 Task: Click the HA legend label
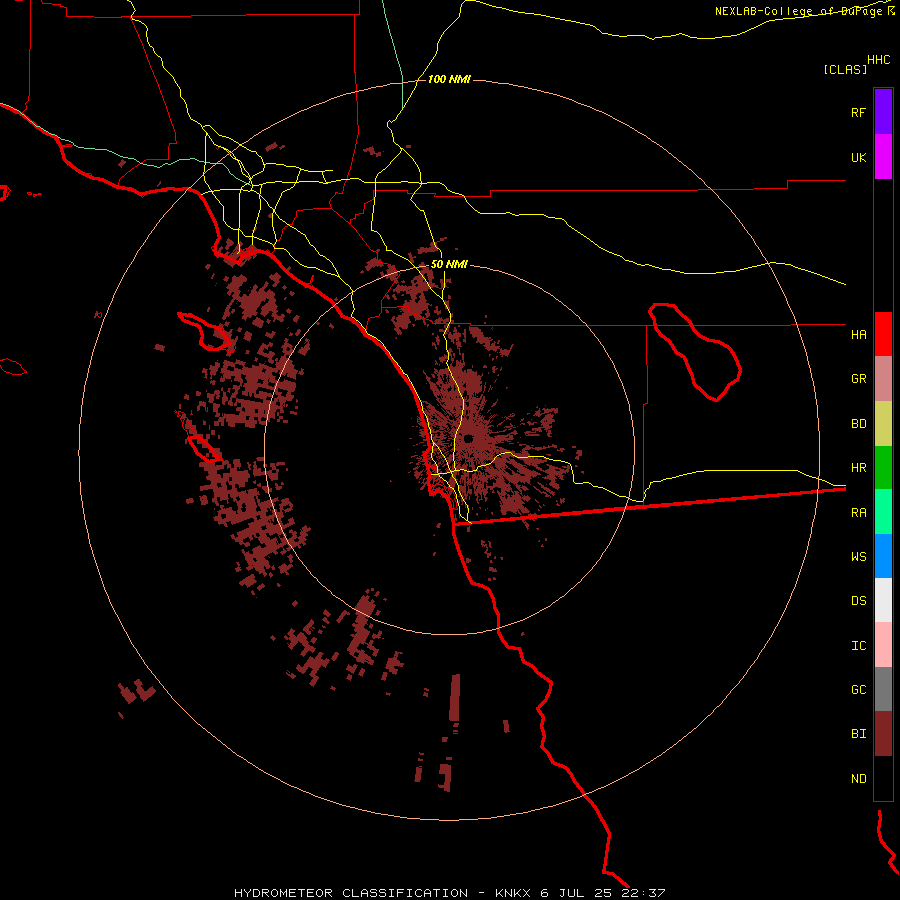pos(858,335)
